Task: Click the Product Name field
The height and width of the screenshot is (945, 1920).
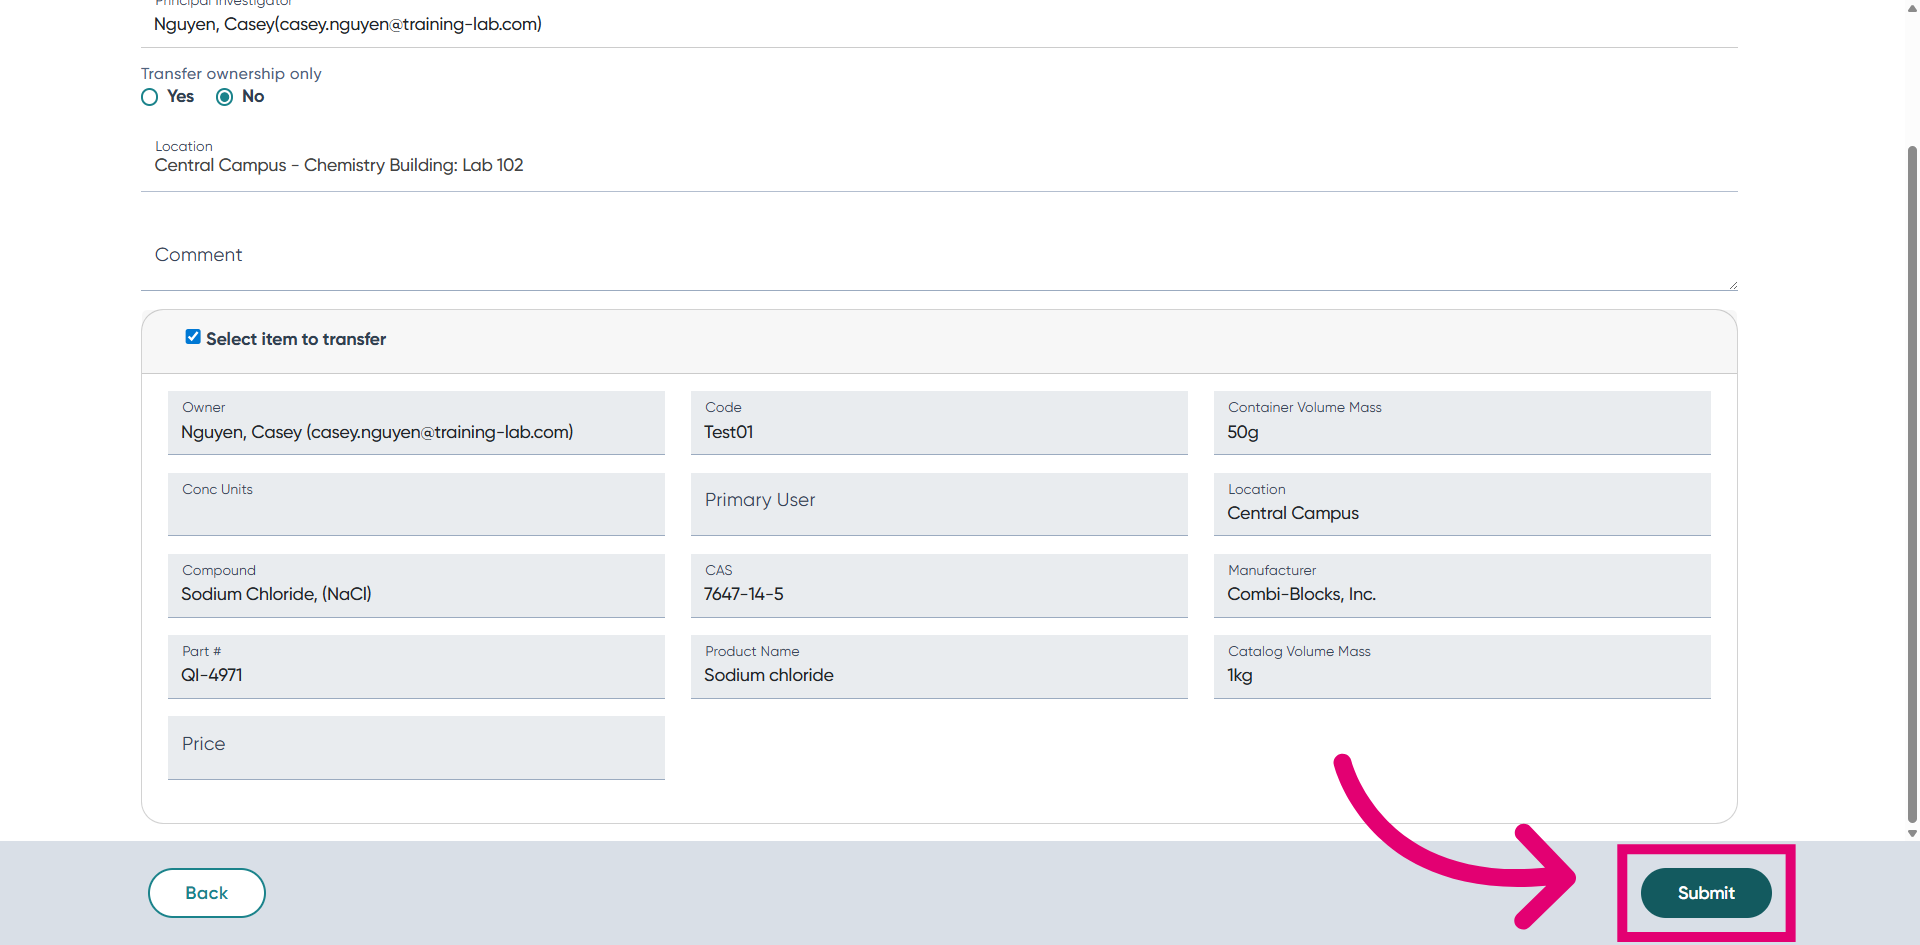Action: (939, 666)
